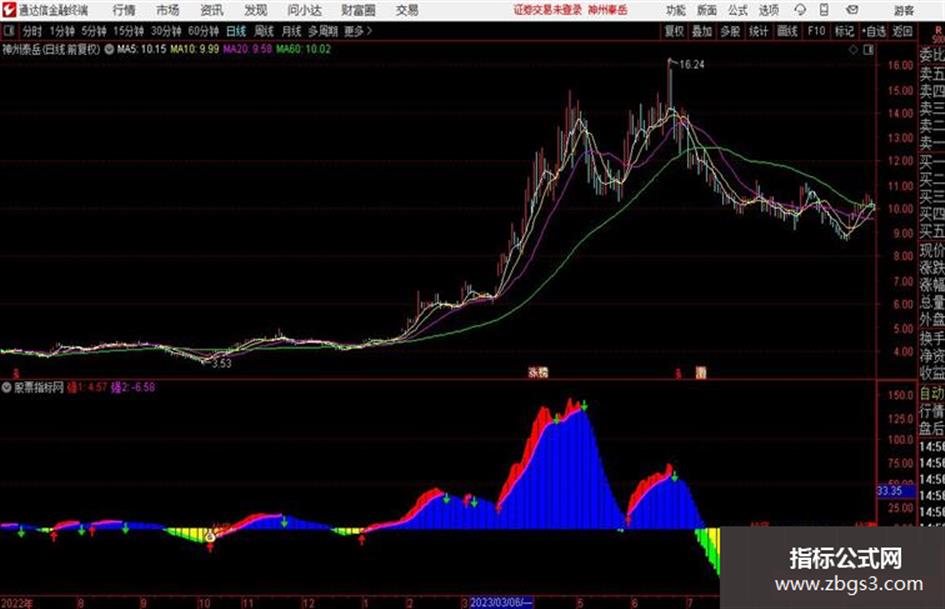Click the money bag icon on indicator
The width and height of the screenshot is (945, 609).
tap(210, 536)
